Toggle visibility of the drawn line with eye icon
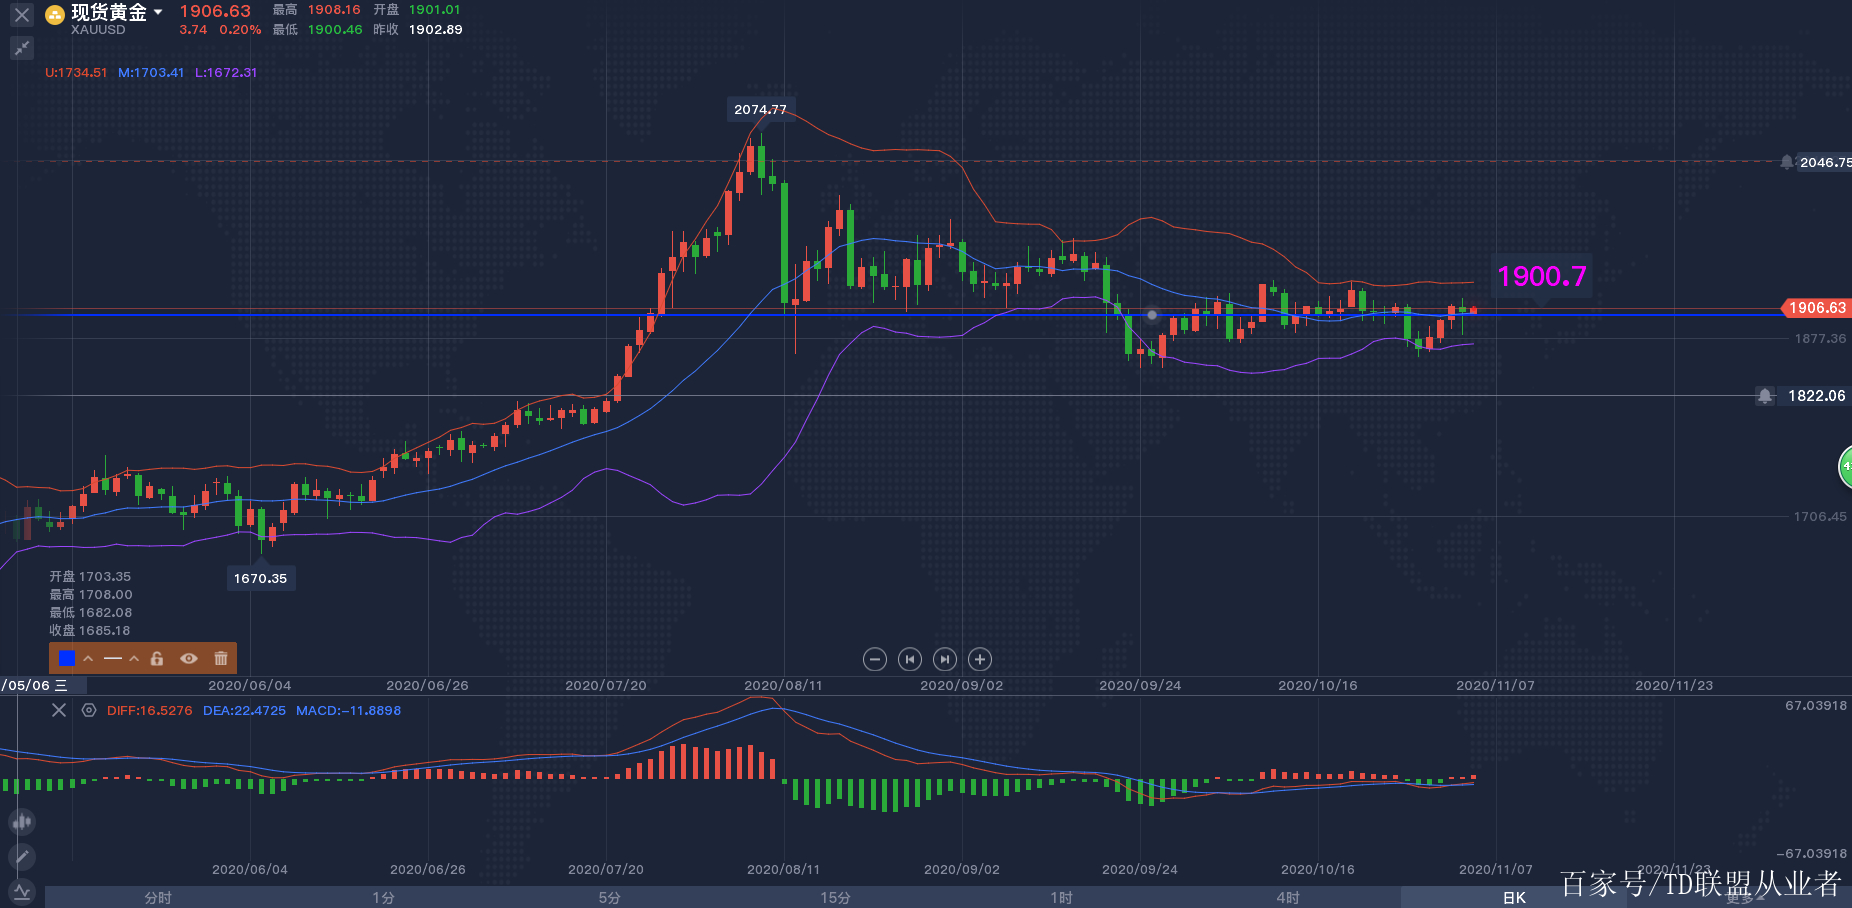Image resolution: width=1852 pixels, height=908 pixels. tap(188, 658)
